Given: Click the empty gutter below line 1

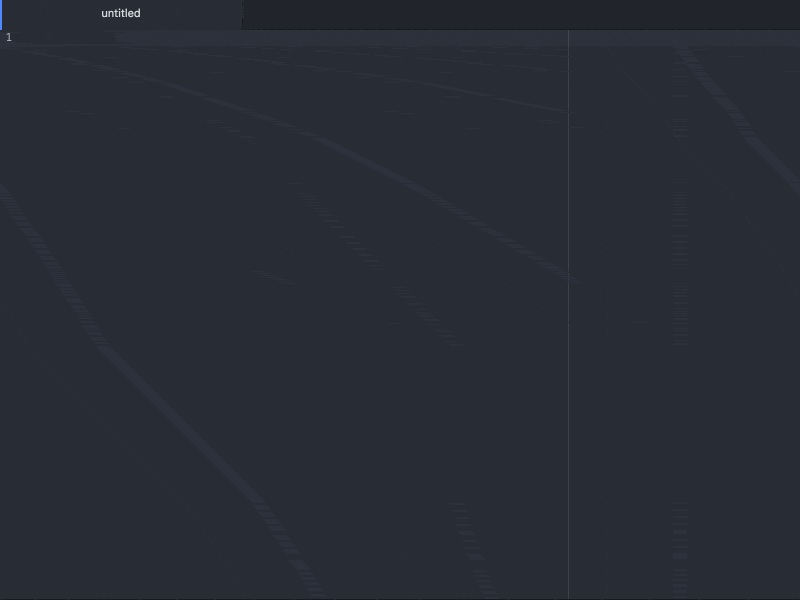Looking at the screenshot, I should pyautogui.click(x=8, y=300).
